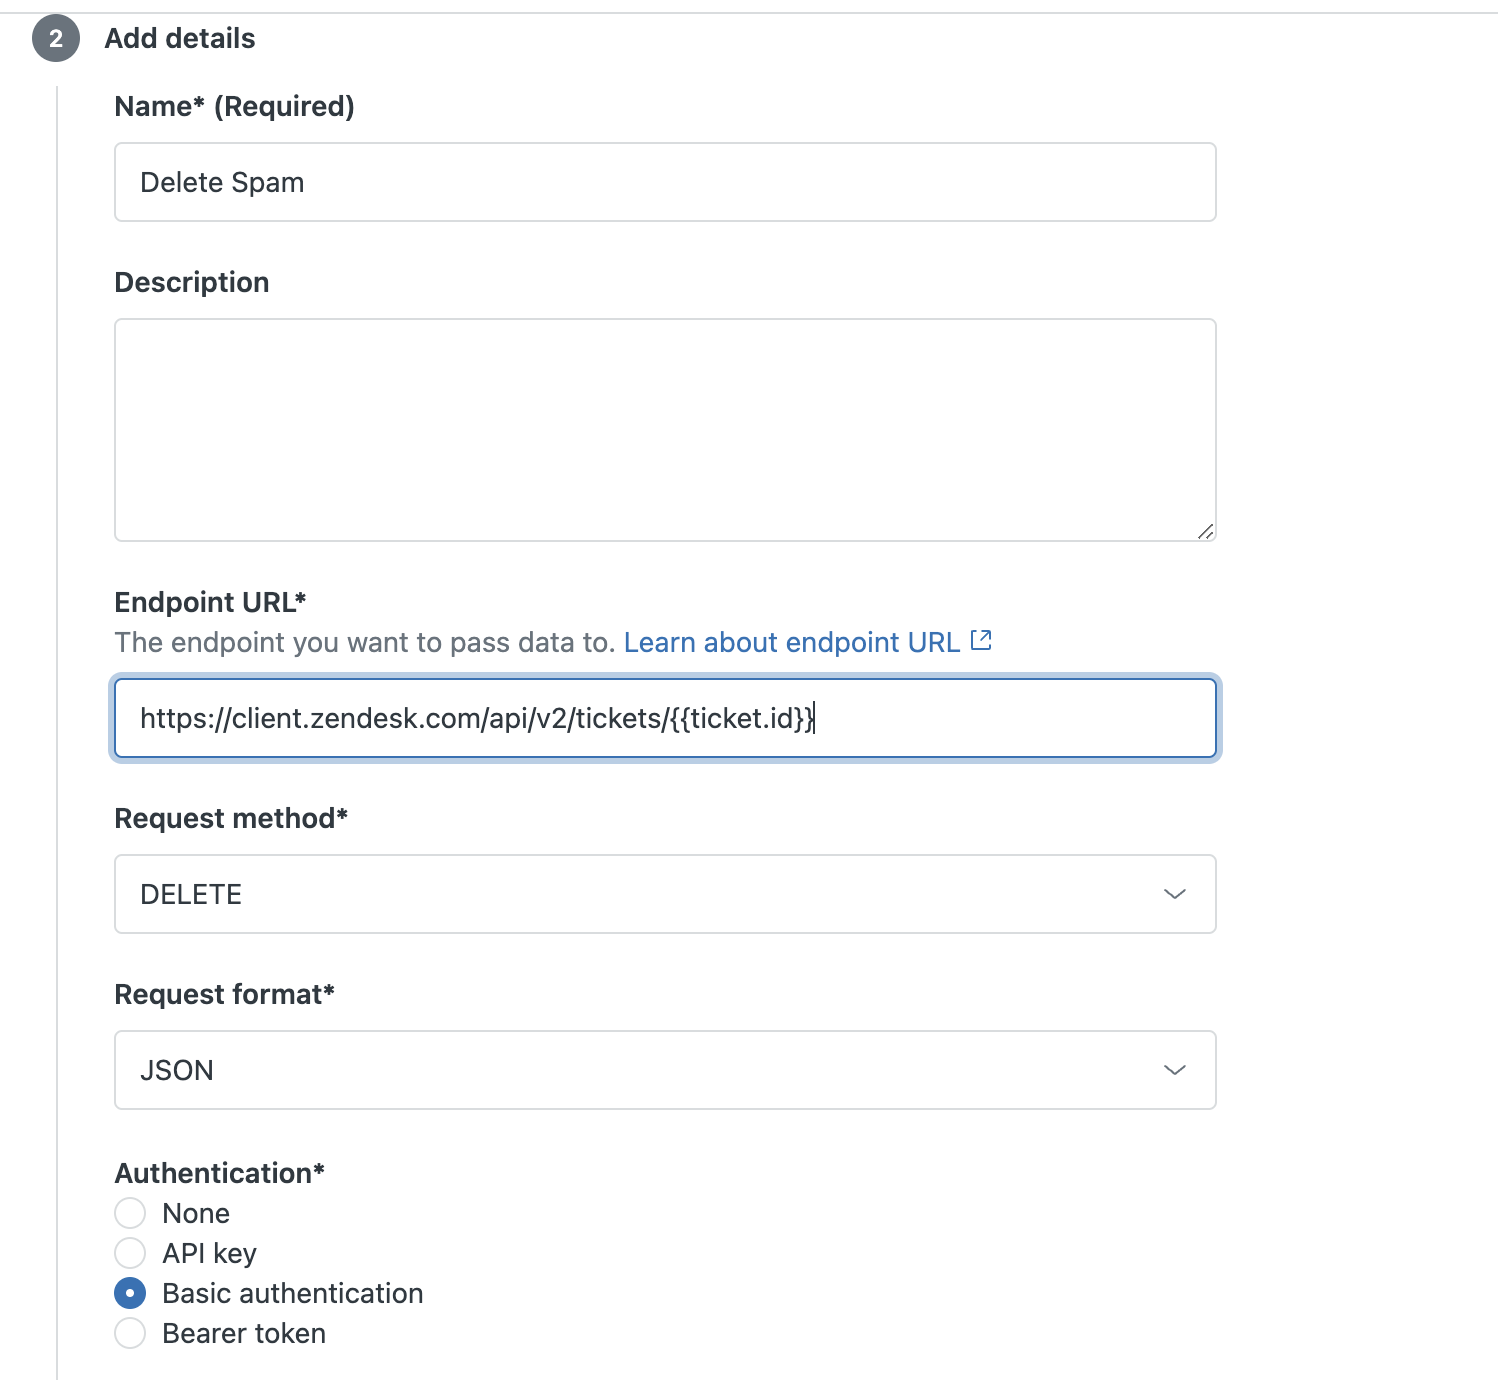This screenshot has height=1380, width=1498.
Task: Click inside the empty Description textarea
Action: tap(665, 430)
